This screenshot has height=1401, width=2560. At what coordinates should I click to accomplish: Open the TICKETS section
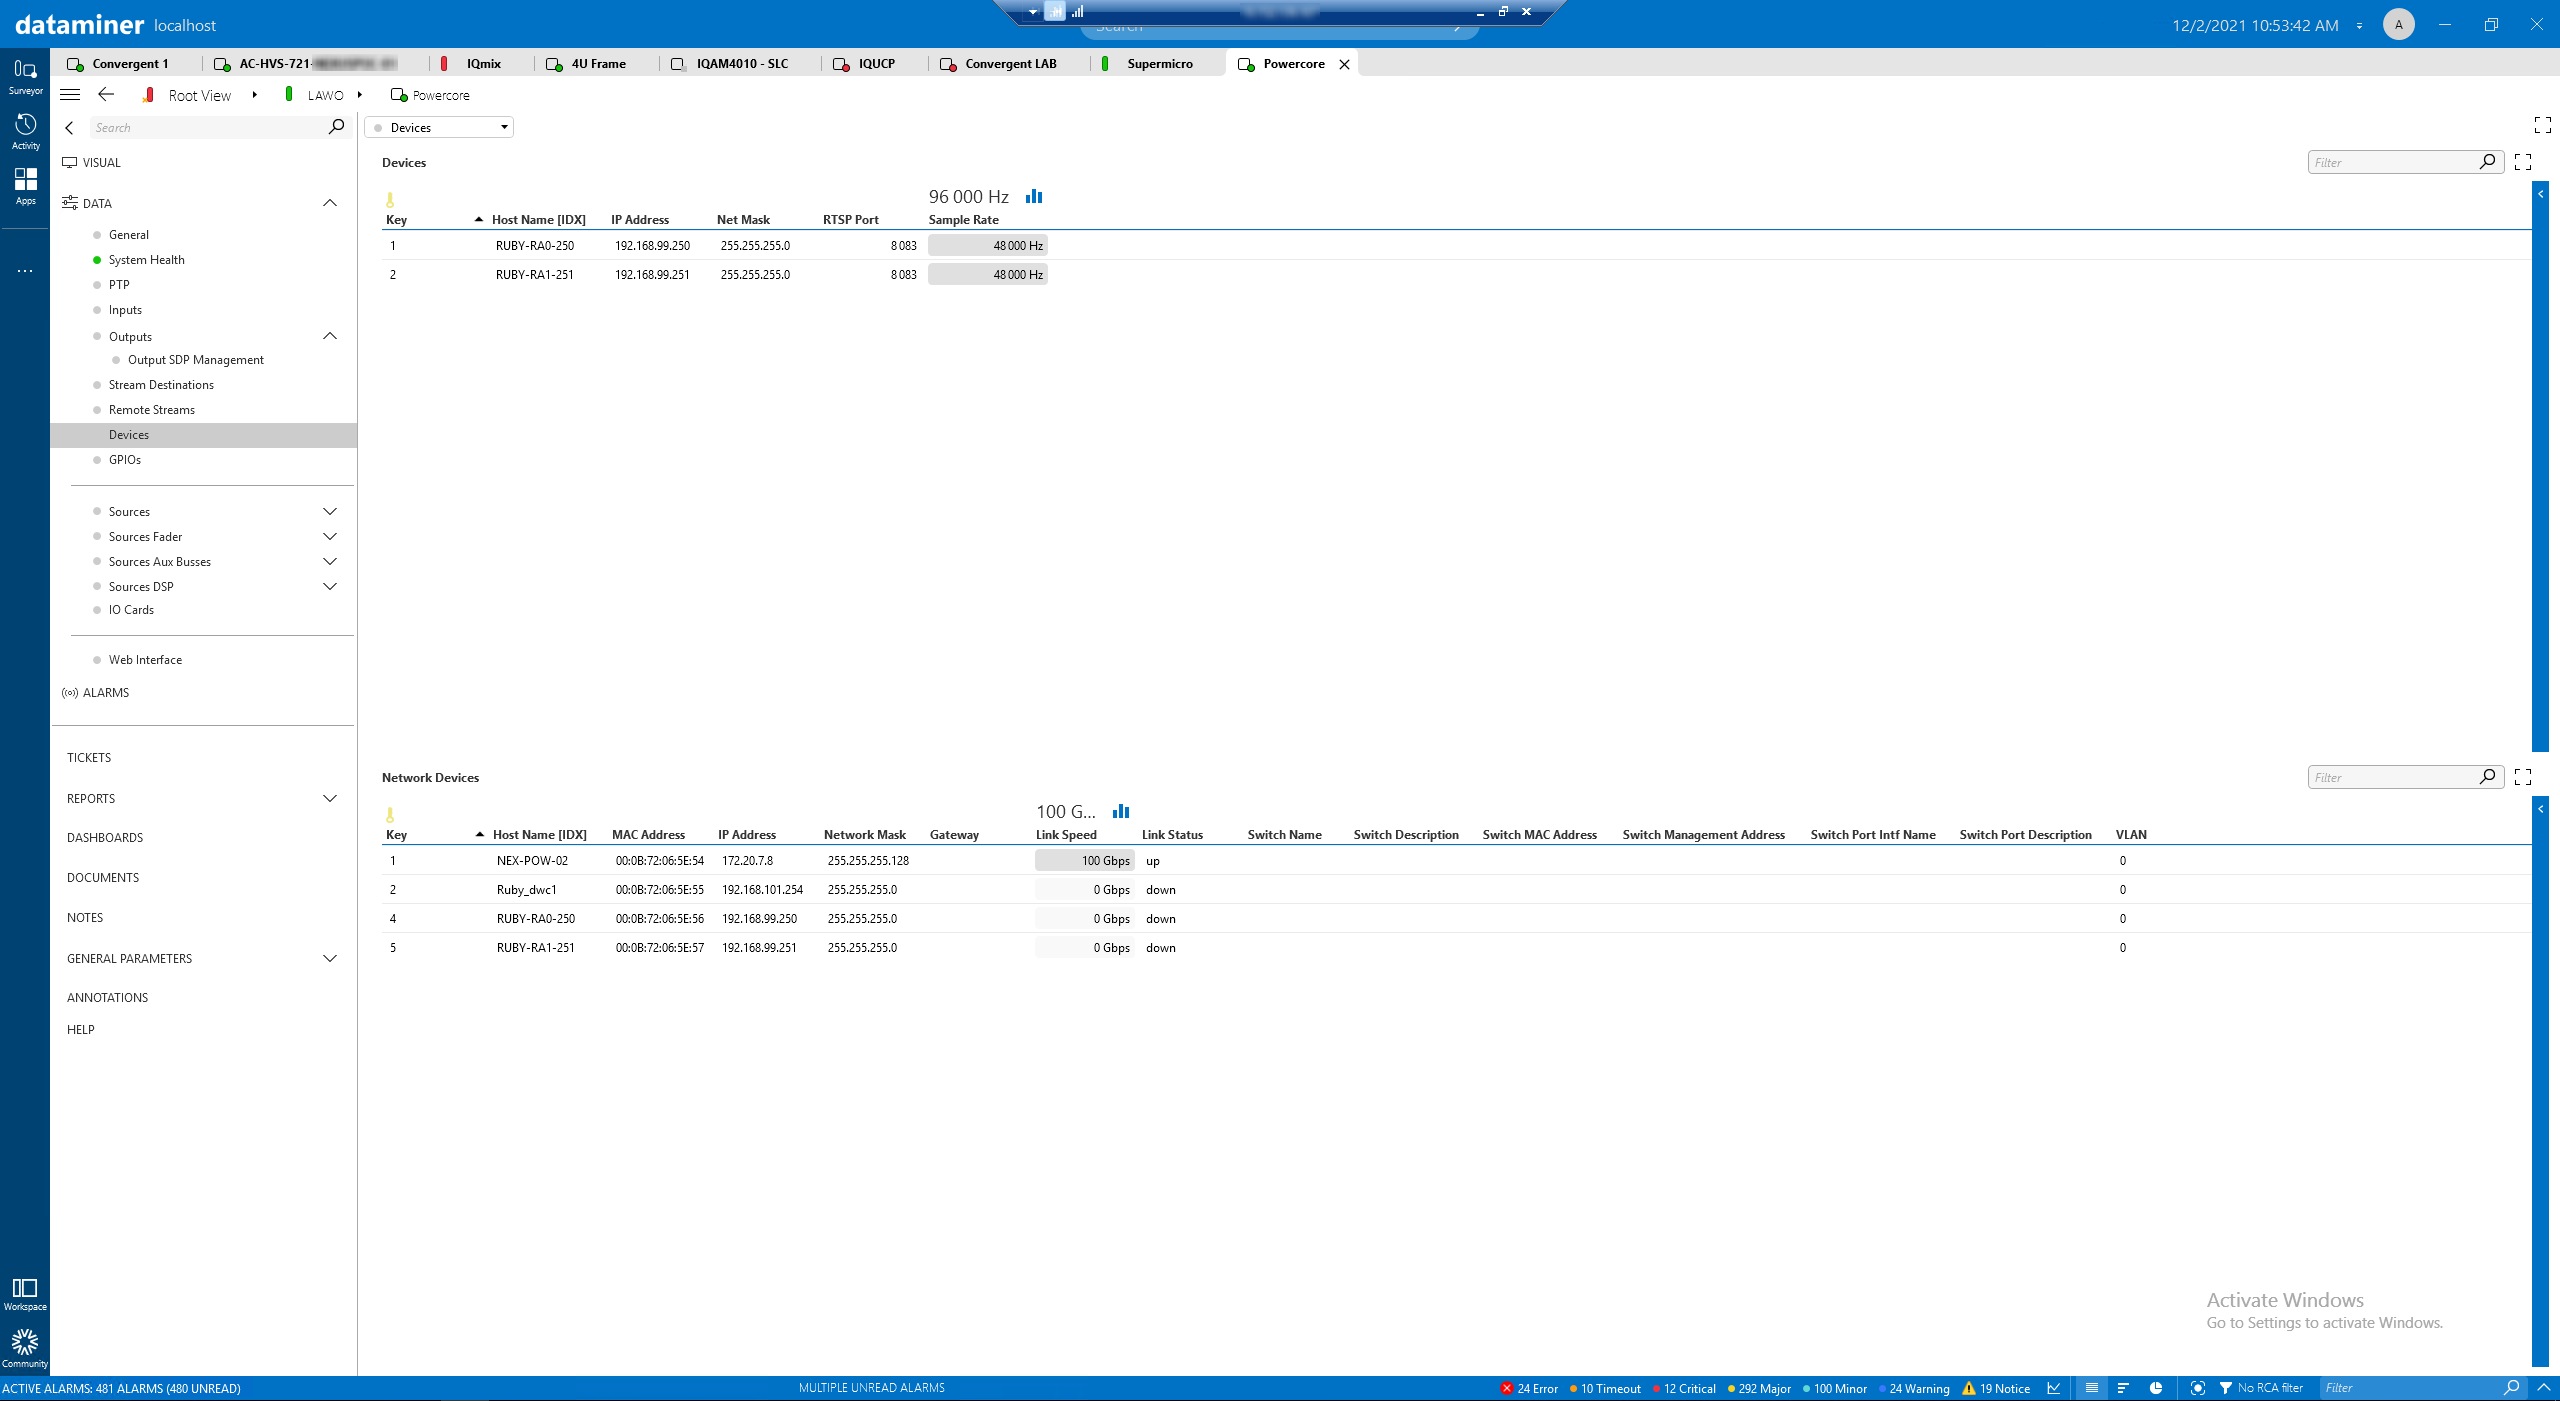click(89, 758)
